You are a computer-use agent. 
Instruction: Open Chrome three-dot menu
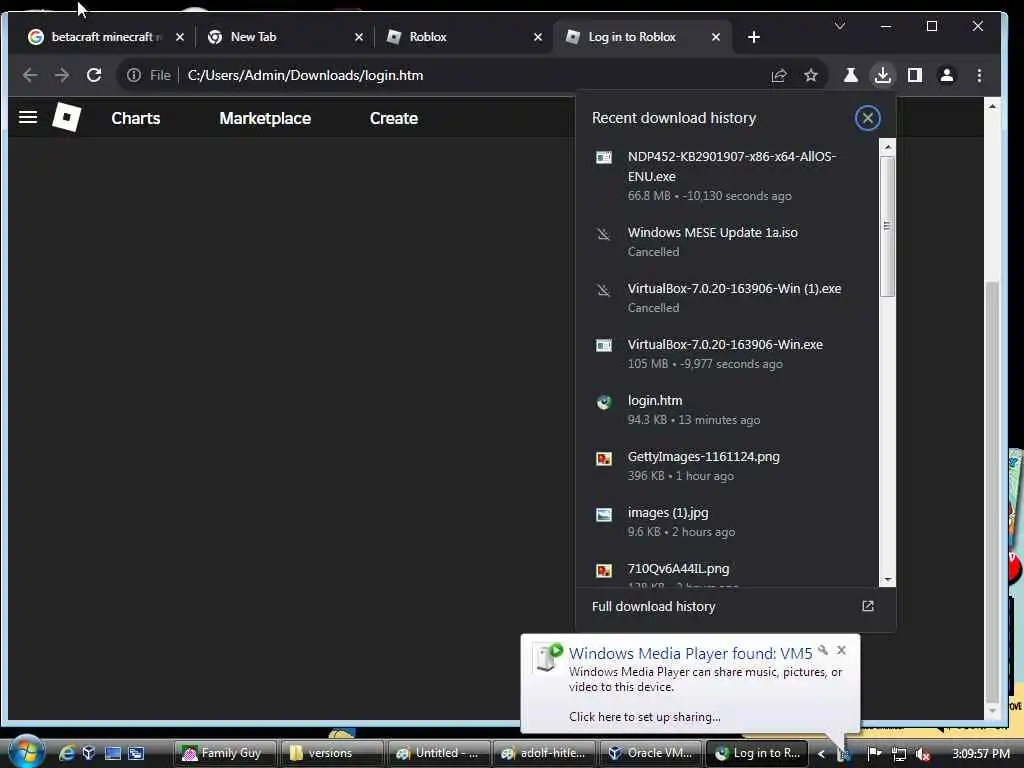pos(979,75)
